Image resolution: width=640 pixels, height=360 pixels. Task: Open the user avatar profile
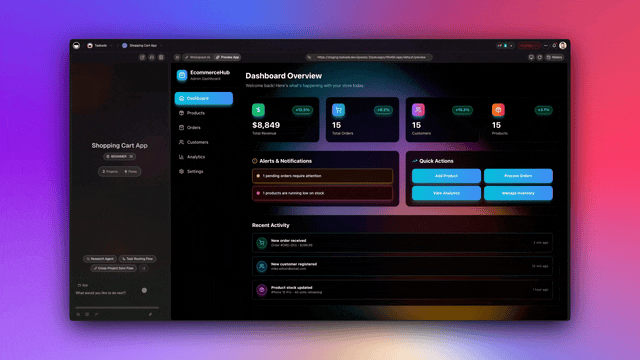(x=563, y=45)
